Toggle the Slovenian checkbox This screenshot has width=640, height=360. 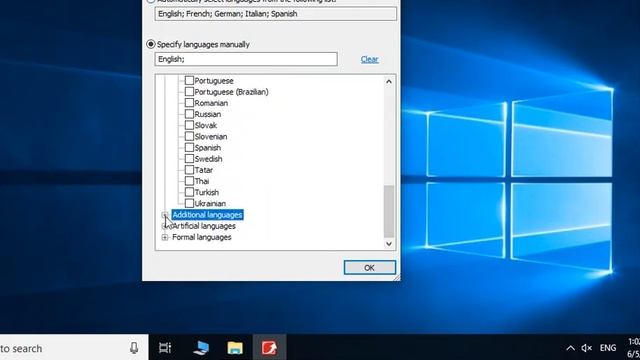pos(189,136)
